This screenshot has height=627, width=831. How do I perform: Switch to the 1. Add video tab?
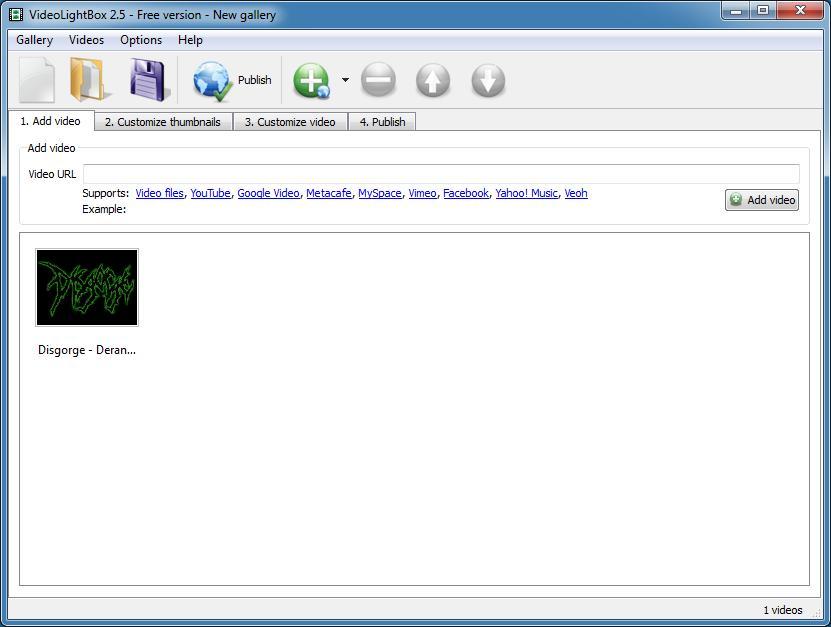tap(51, 121)
